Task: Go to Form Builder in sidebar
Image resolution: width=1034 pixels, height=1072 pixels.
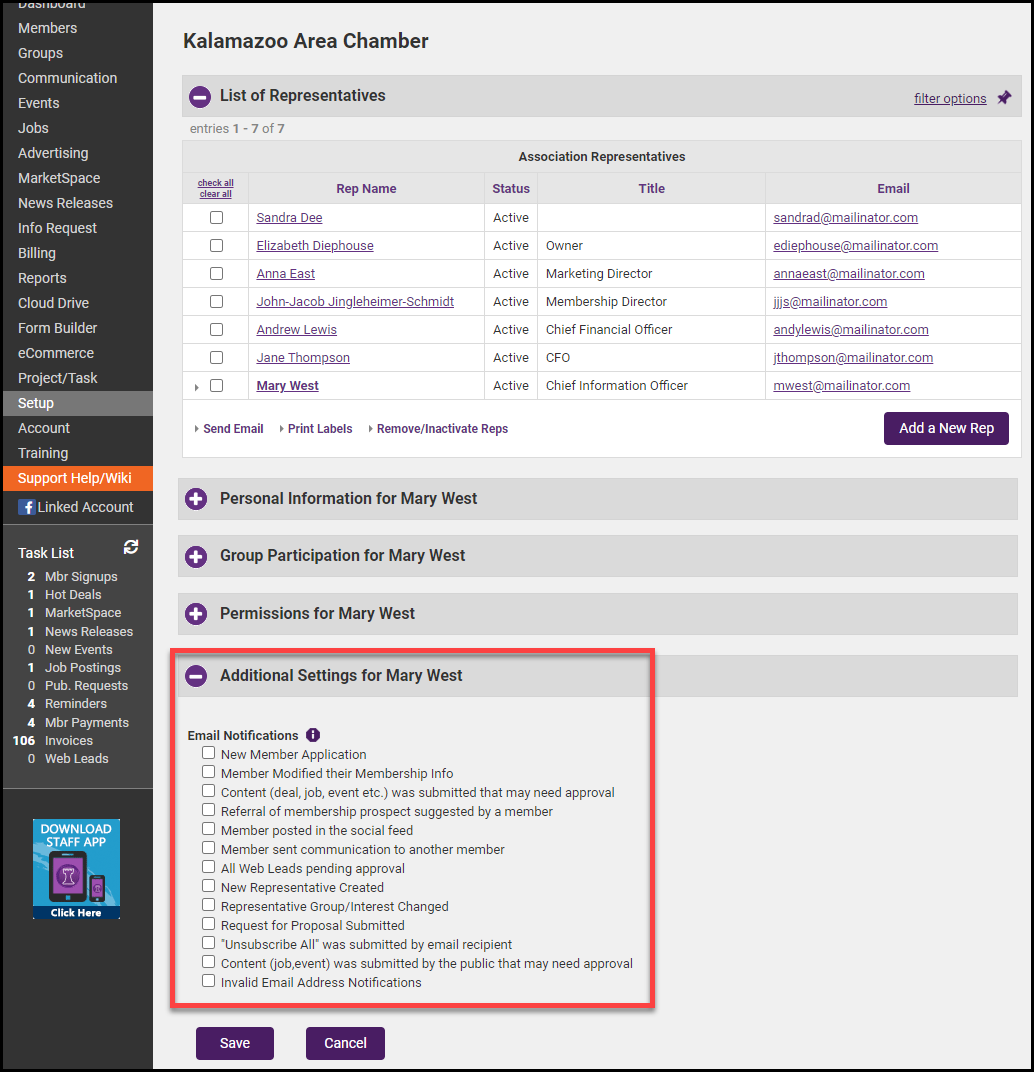Action: pos(58,328)
